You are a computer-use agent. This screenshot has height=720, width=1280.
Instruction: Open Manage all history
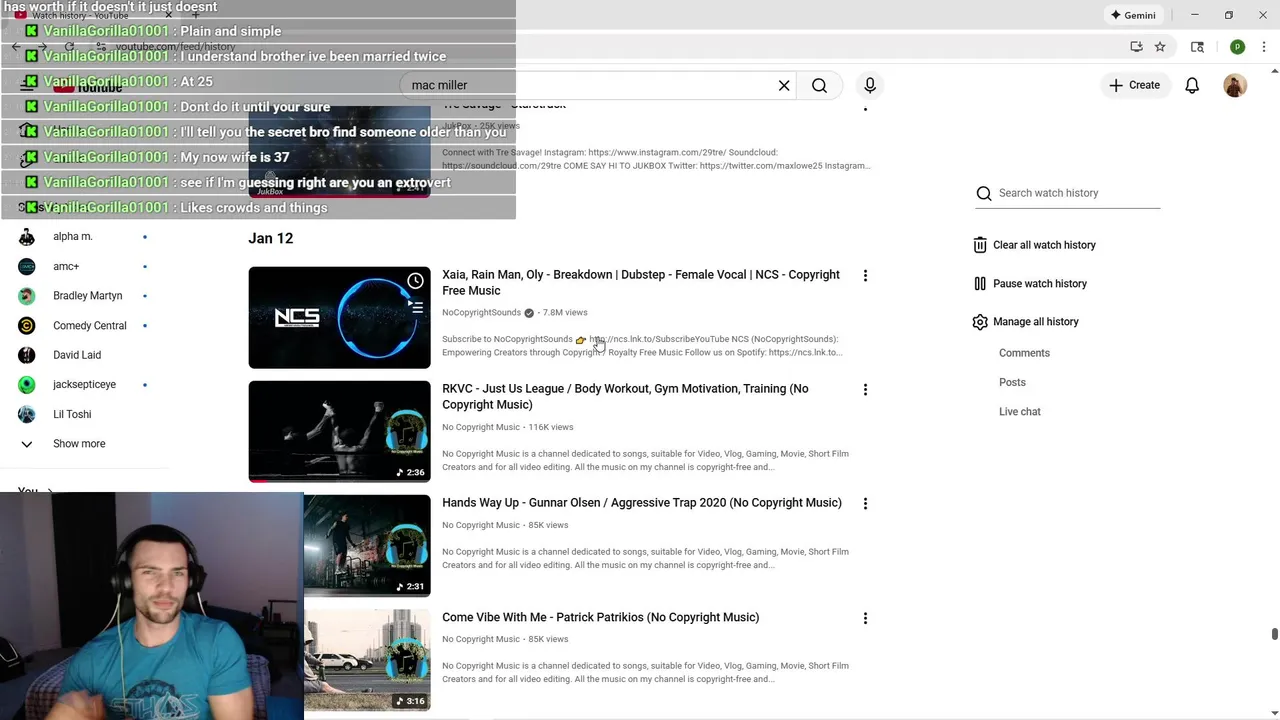pyautogui.click(x=1025, y=322)
